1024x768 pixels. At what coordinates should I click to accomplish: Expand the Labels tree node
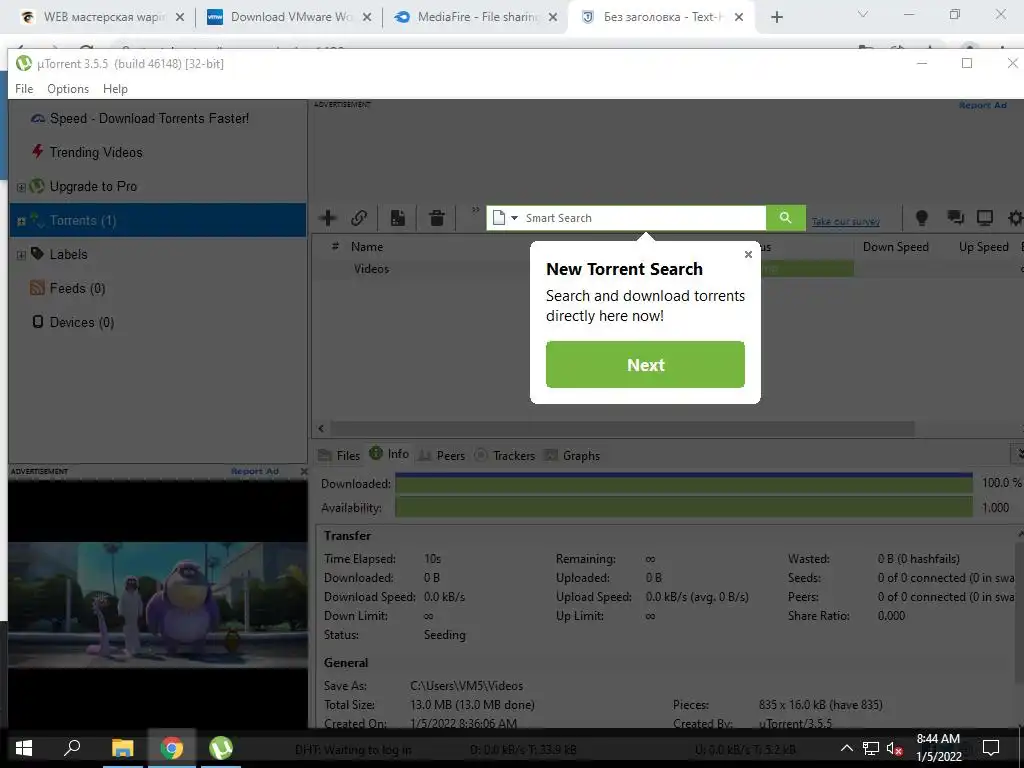pyautogui.click(x=21, y=255)
